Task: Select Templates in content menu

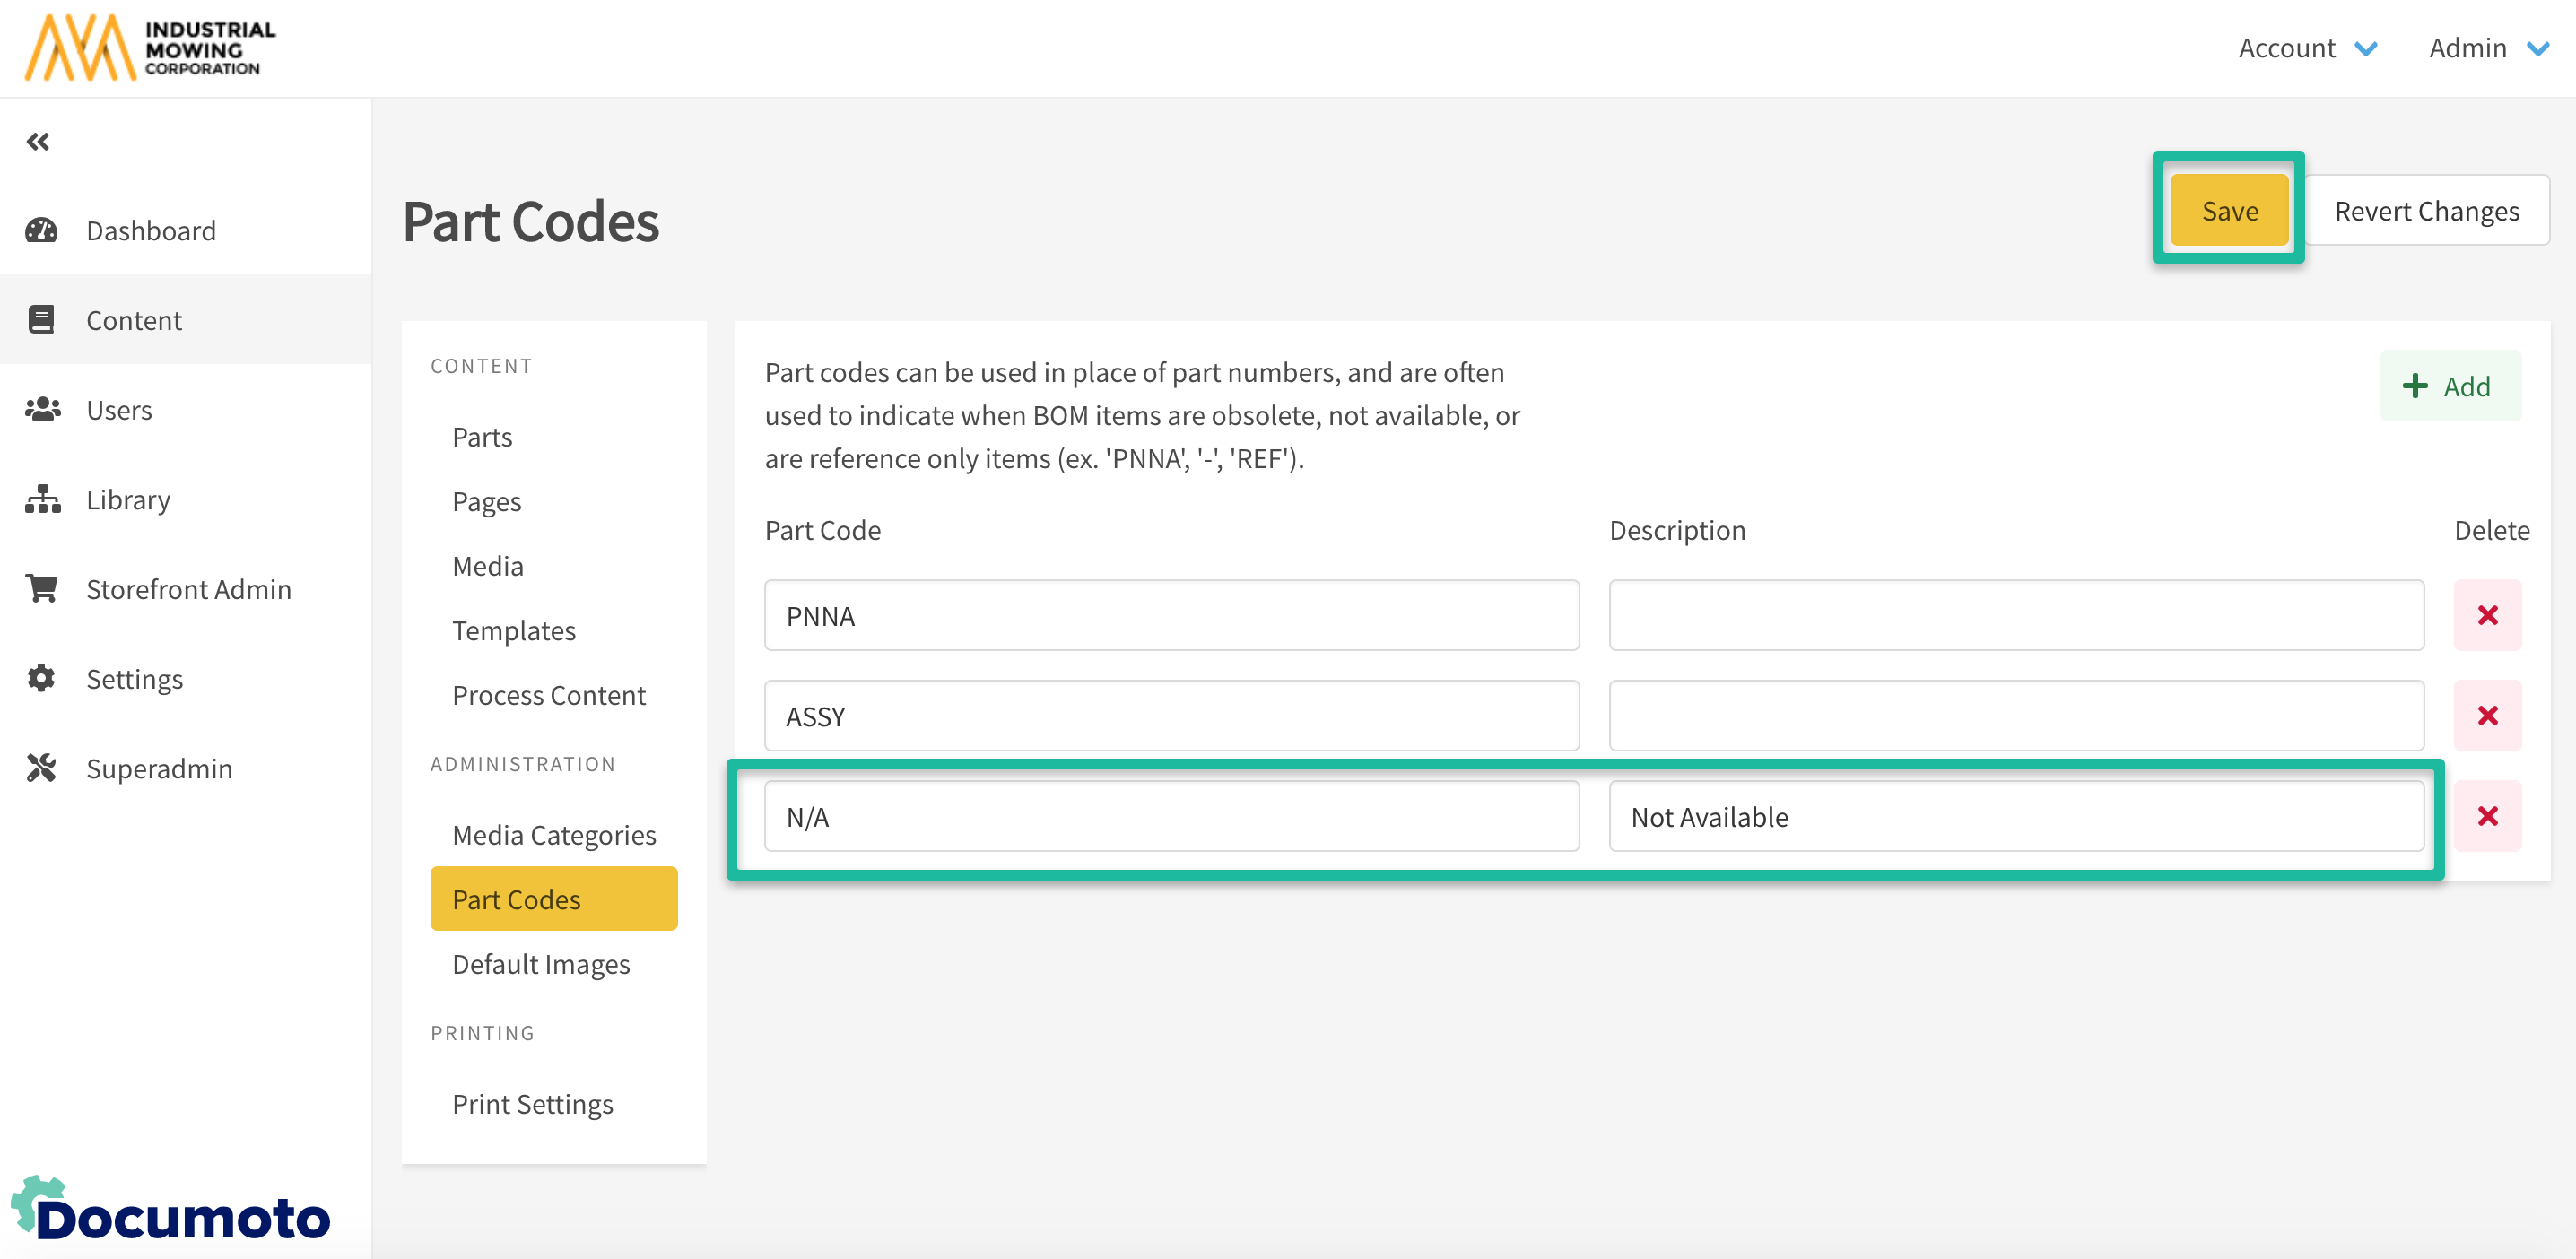Action: [513, 631]
